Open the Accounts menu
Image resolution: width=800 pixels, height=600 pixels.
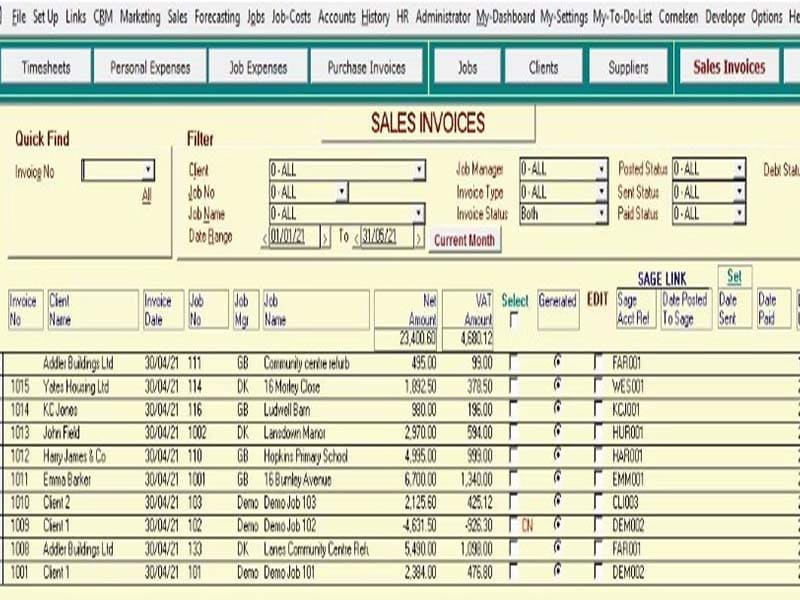pos(337,17)
